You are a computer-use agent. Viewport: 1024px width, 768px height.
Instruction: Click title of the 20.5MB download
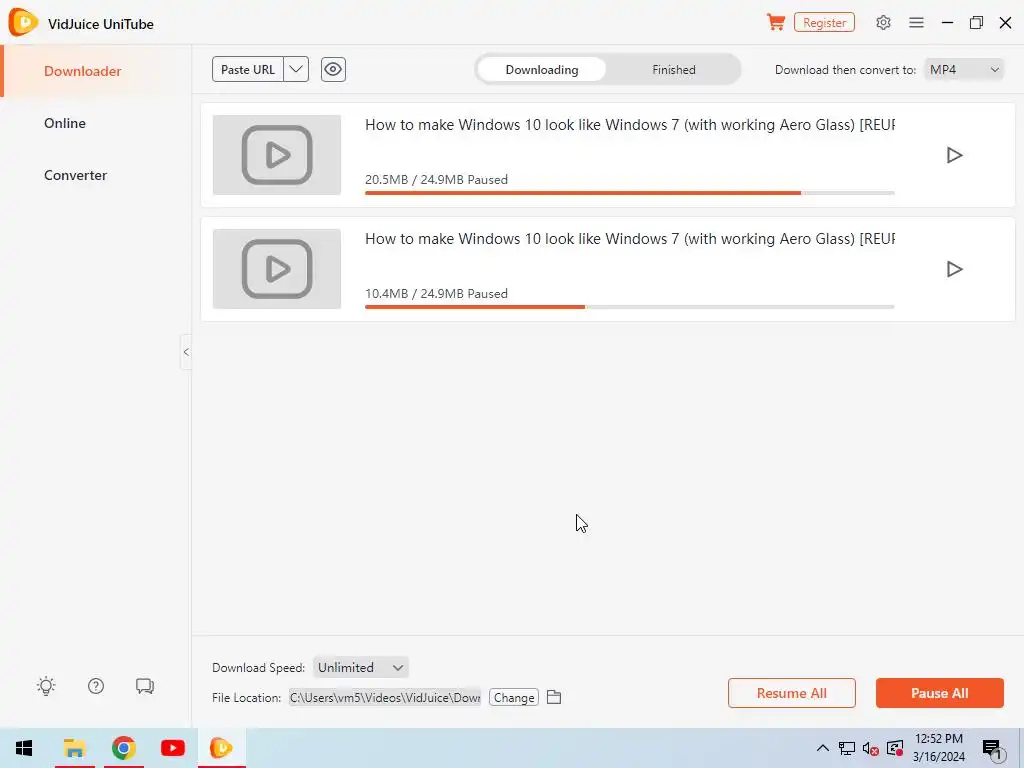coord(630,125)
